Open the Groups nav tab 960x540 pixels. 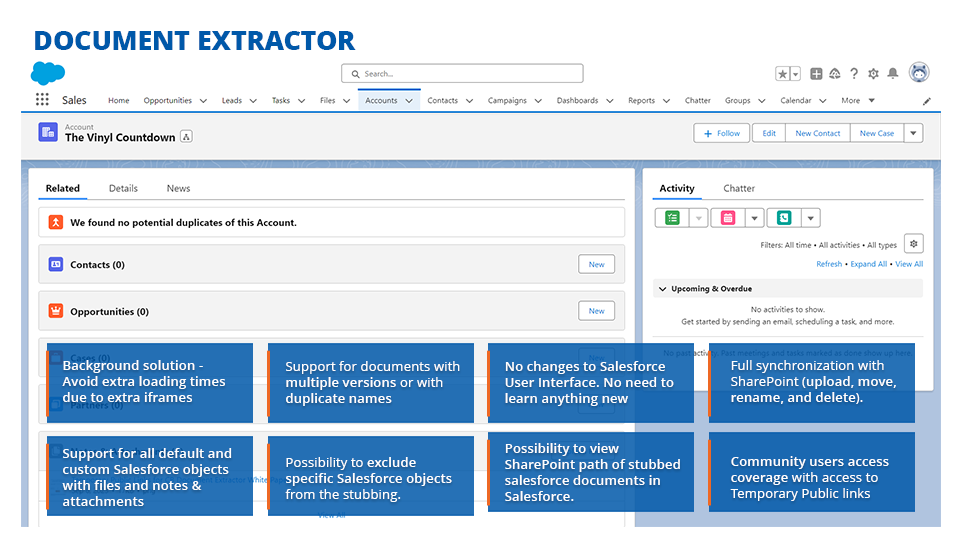(737, 100)
